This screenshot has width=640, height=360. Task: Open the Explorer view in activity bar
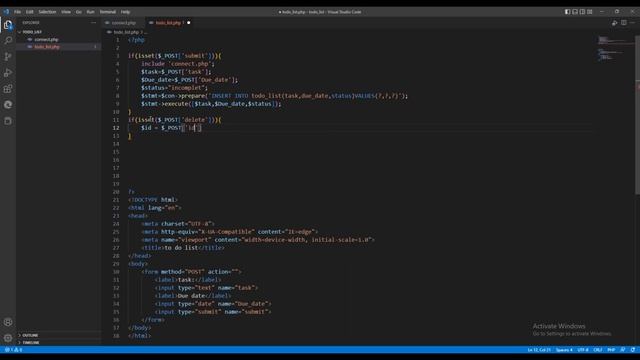click(x=8, y=25)
